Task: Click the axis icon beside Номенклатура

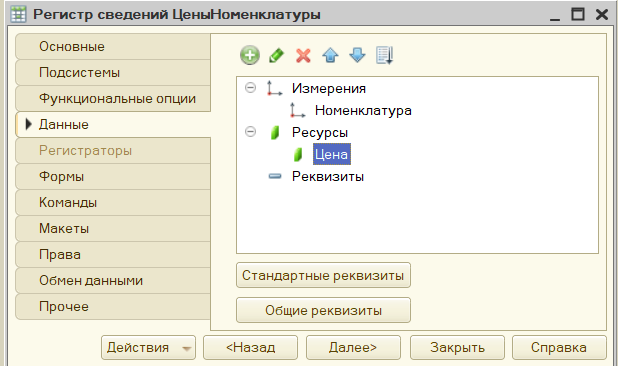Action: click(x=298, y=110)
